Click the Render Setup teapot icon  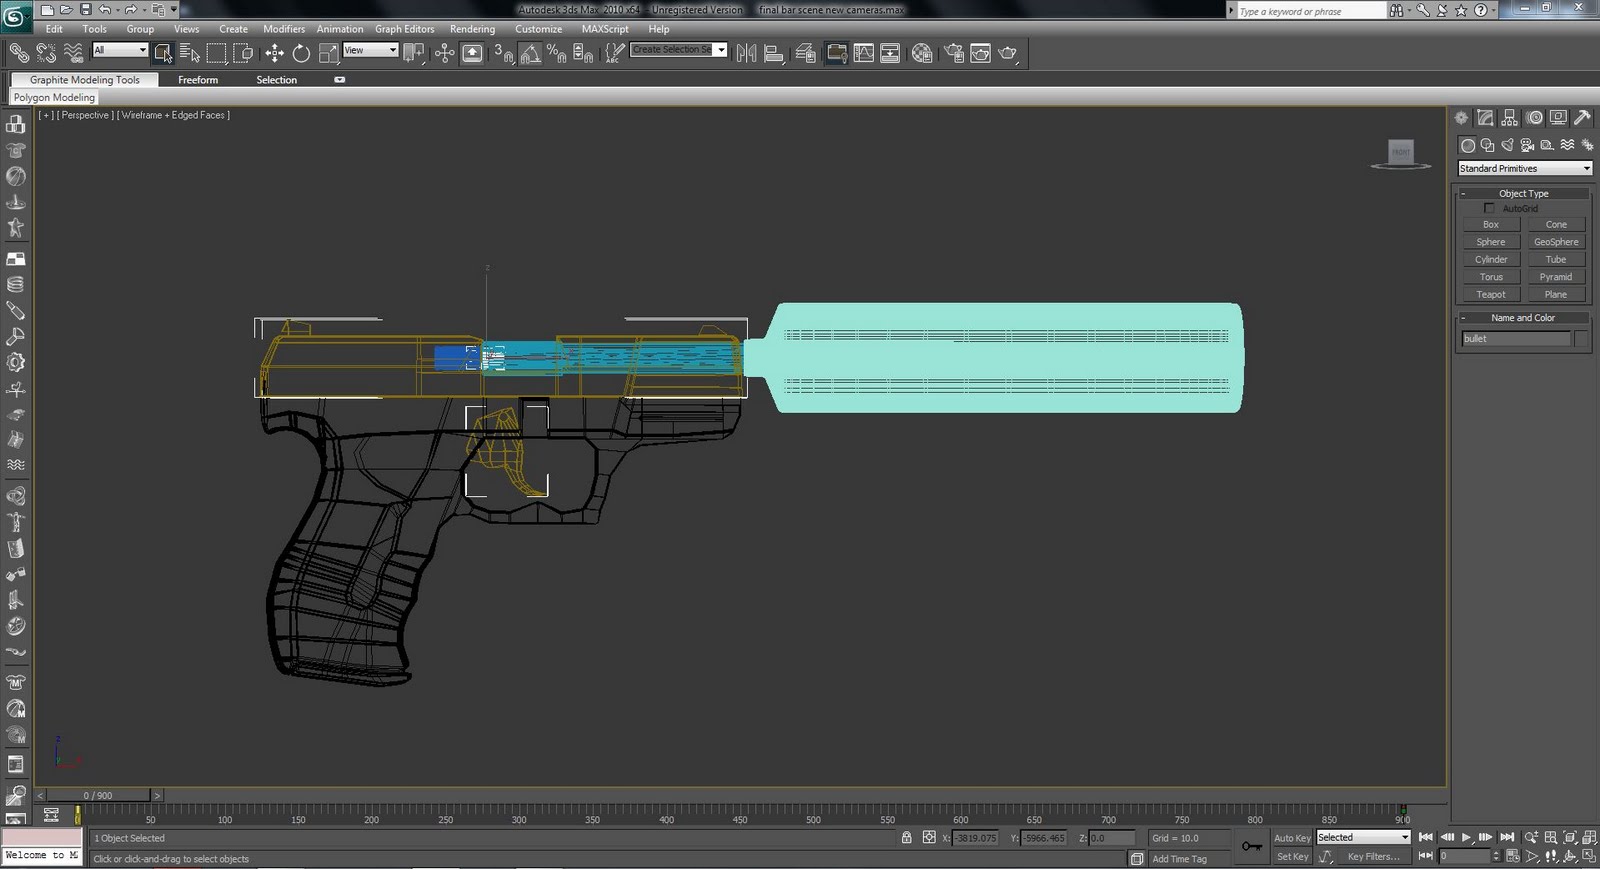[x=953, y=53]
